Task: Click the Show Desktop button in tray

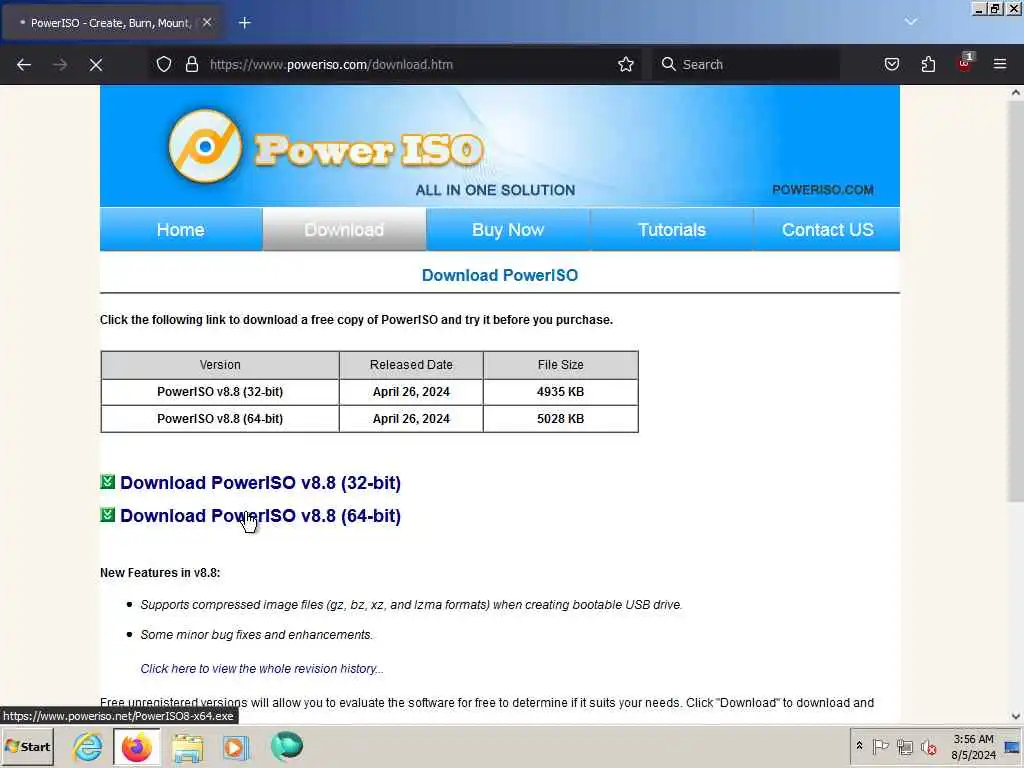Action: tap(1013, 746)
